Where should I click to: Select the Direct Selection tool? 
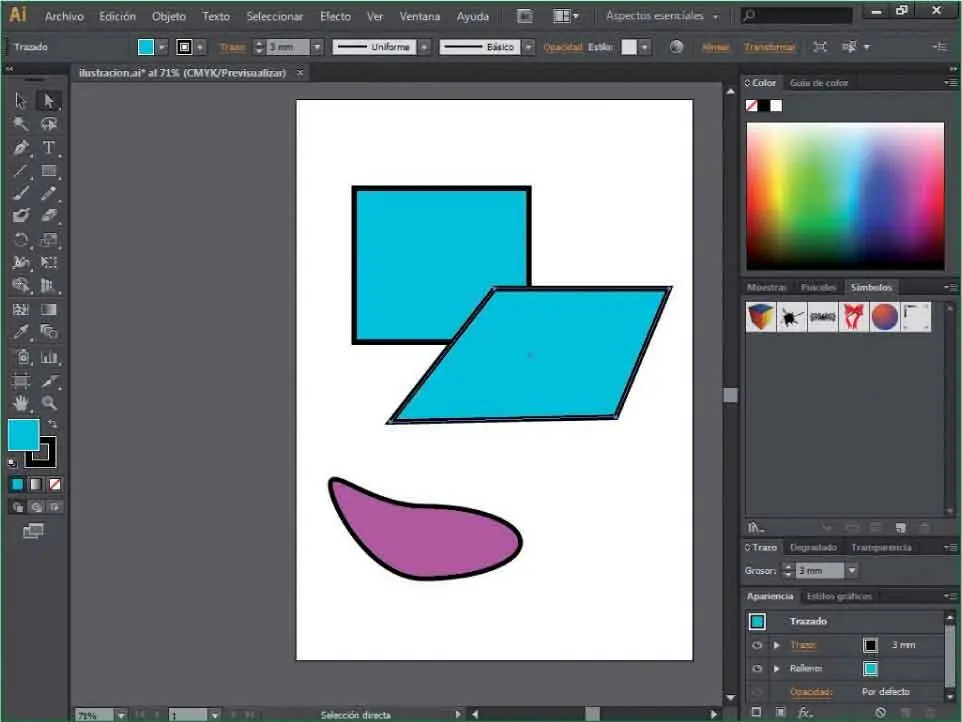(x=48, y=101)
